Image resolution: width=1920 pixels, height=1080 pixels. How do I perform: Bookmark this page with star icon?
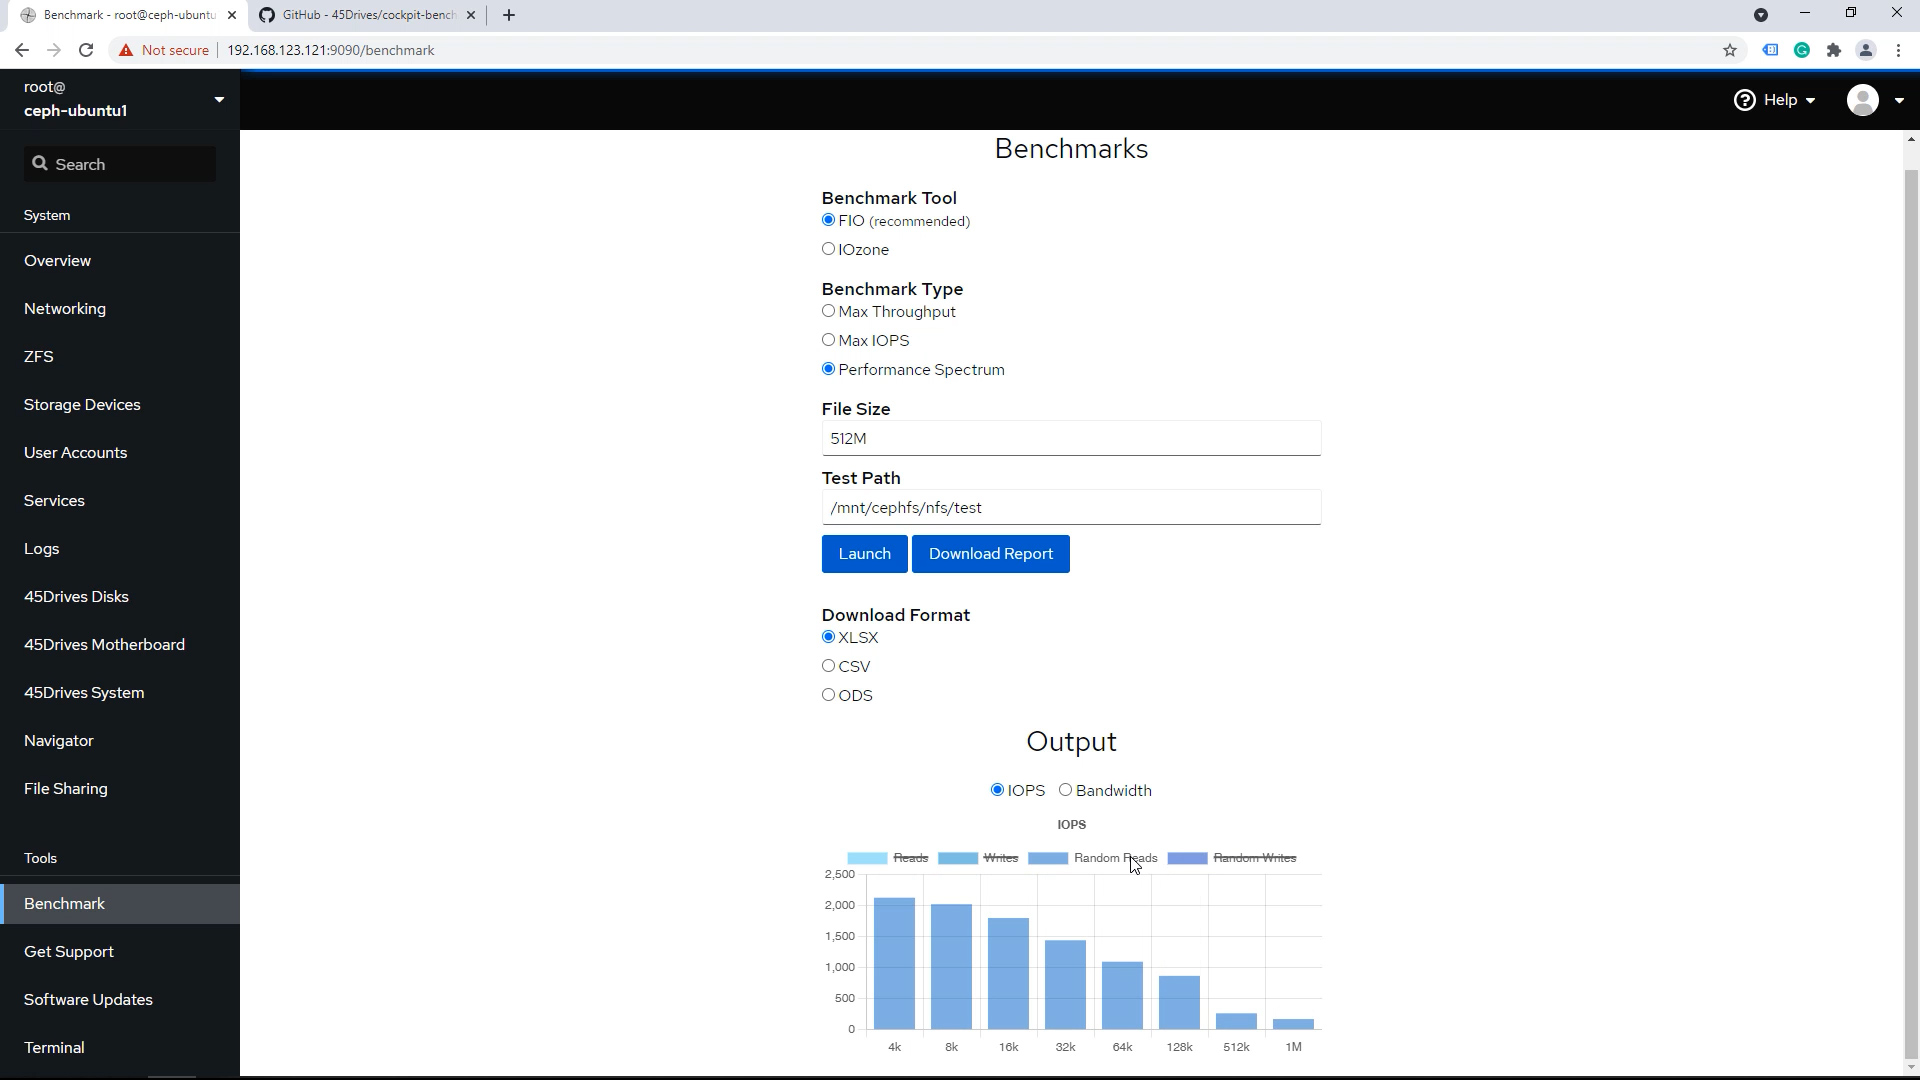pos(1730,50)
